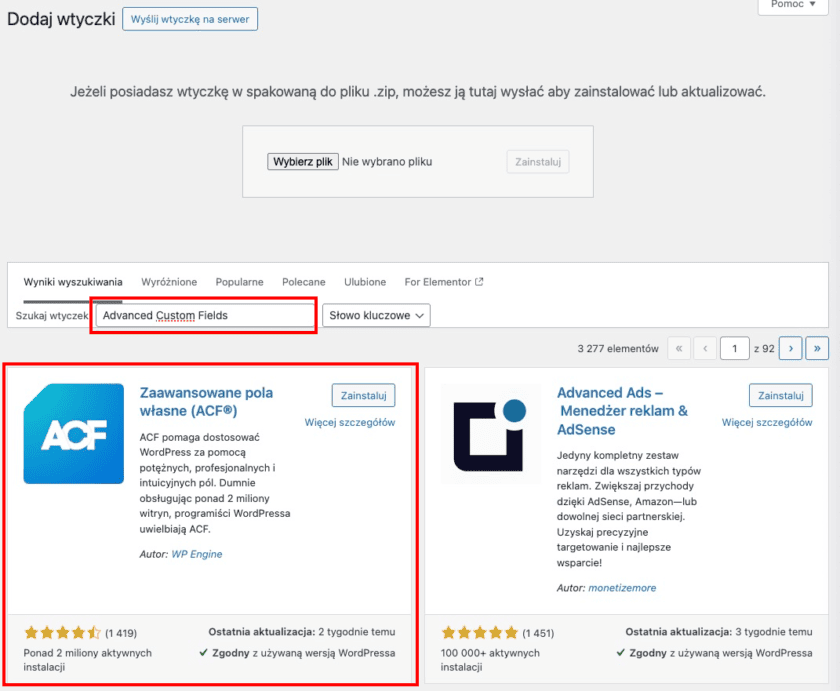The image size is (840, 691).
Task: Open Więcej szczegółów for ACF plugin
Action: click(x=350, y=423)
